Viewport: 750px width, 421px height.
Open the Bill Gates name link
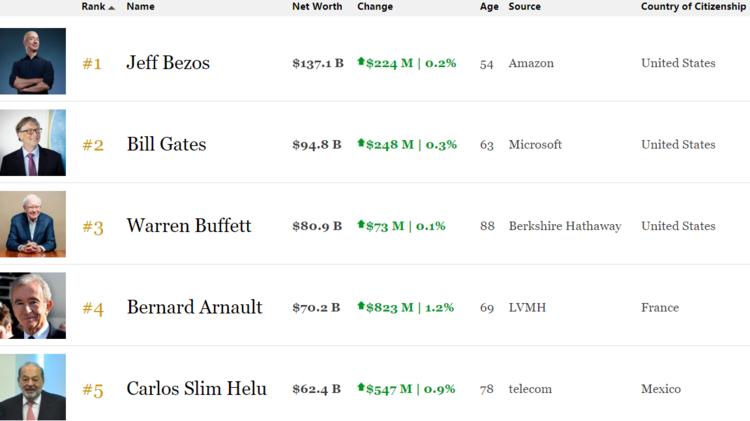[x=166, y=144]
